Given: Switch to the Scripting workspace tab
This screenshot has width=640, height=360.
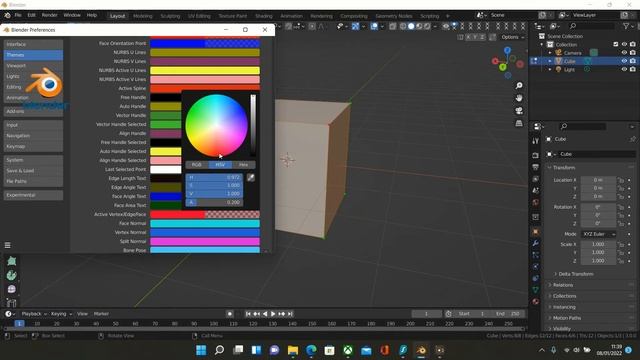Looking at the screenshot, I should pos(429,16).
